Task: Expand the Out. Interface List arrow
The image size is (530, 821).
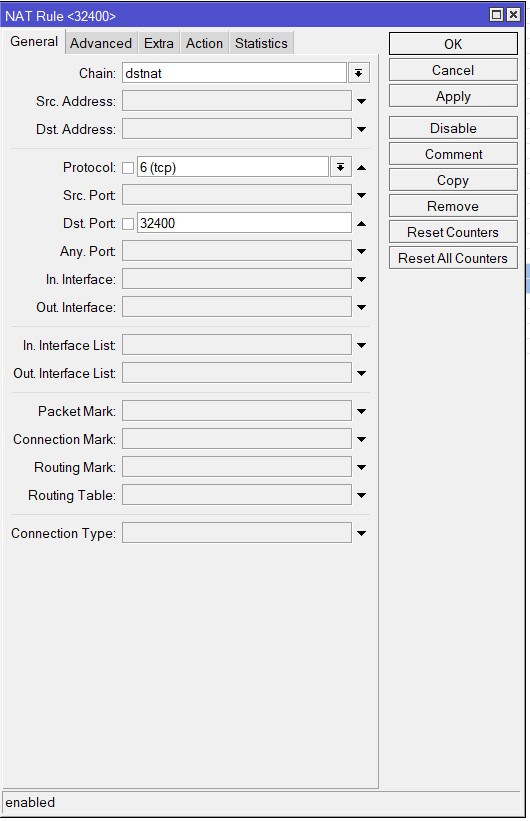Action: click(x=361, y=373)
